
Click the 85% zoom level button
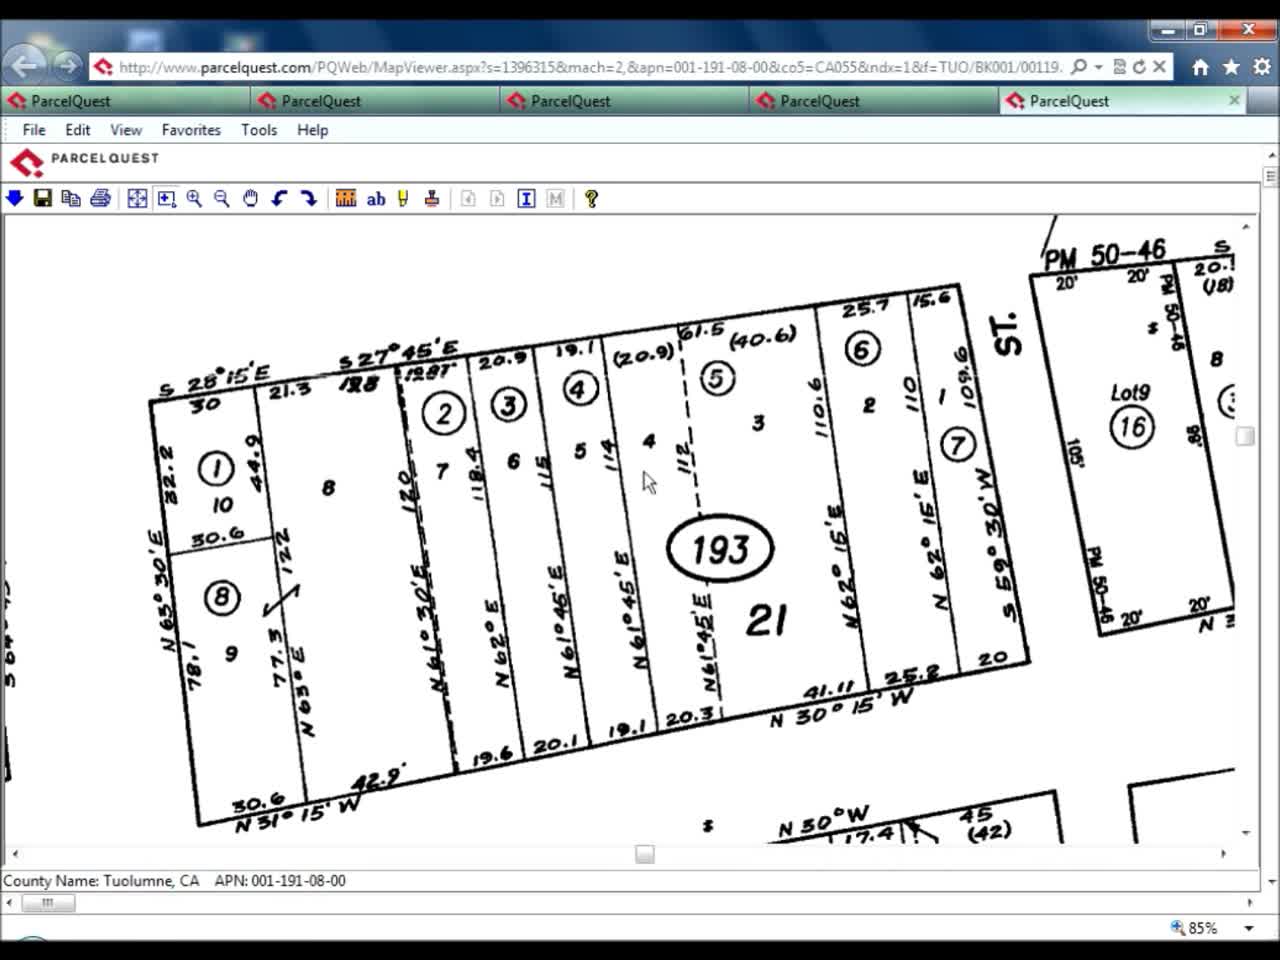tap(1195, 928)
